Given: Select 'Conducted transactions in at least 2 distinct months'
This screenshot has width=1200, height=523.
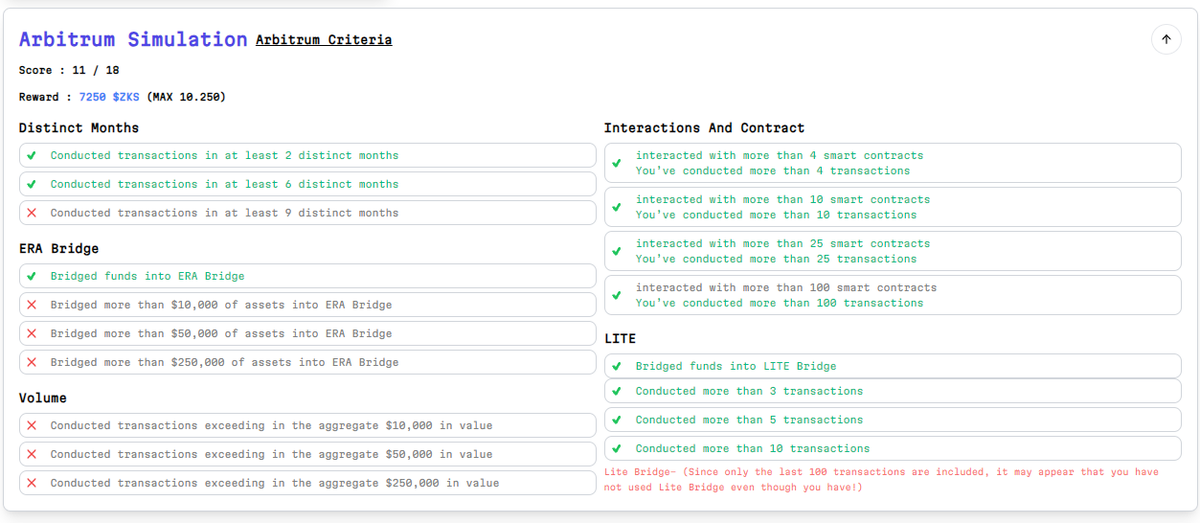Looking at the screenshot, I should click(224, 156).
